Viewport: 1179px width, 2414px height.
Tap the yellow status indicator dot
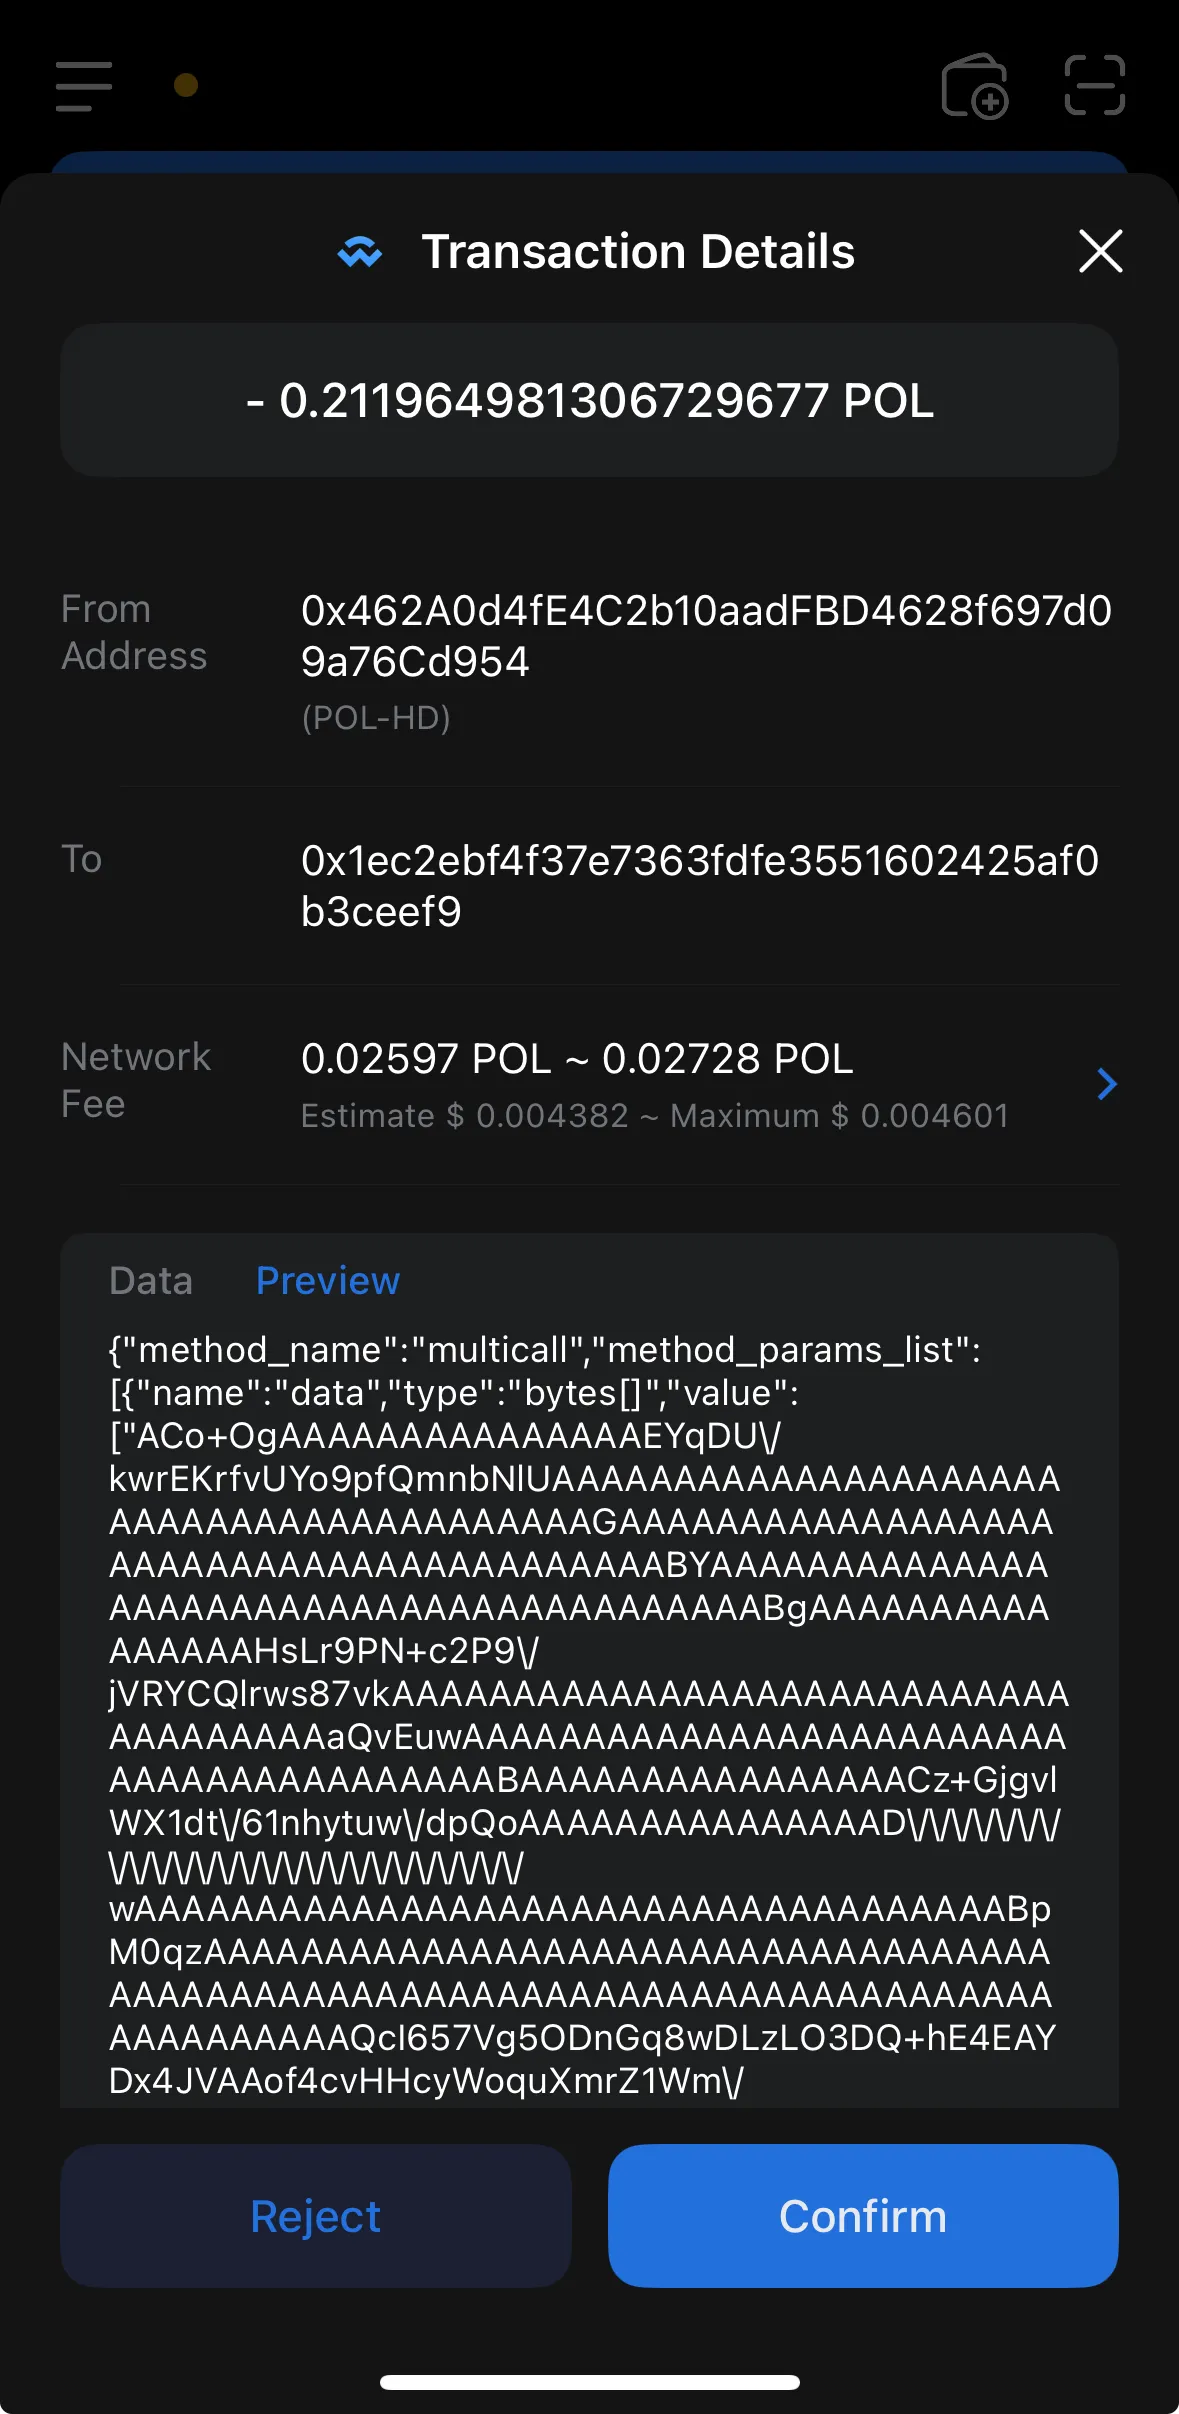(x=185, y=85)
